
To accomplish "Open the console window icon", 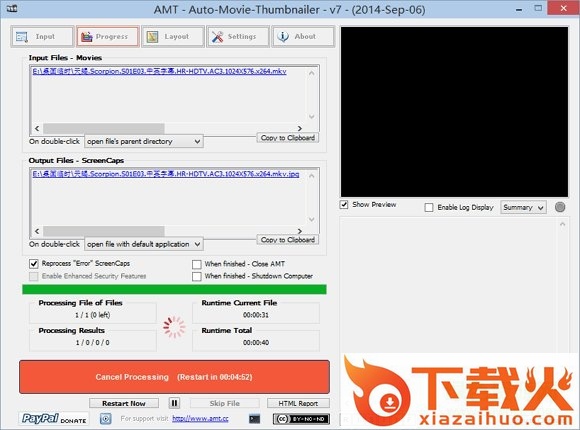I will (x=254, y=419).
